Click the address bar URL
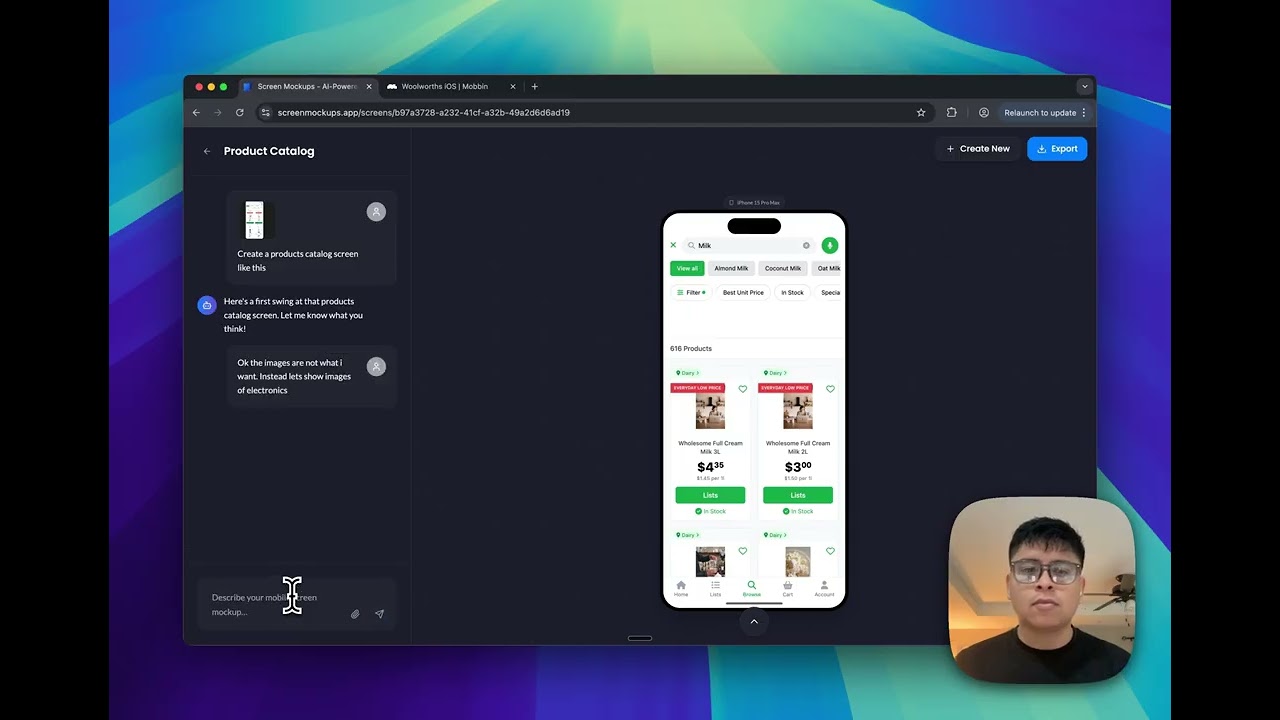The height and width of the screenshot is (720, 1280). pos(424,113)
